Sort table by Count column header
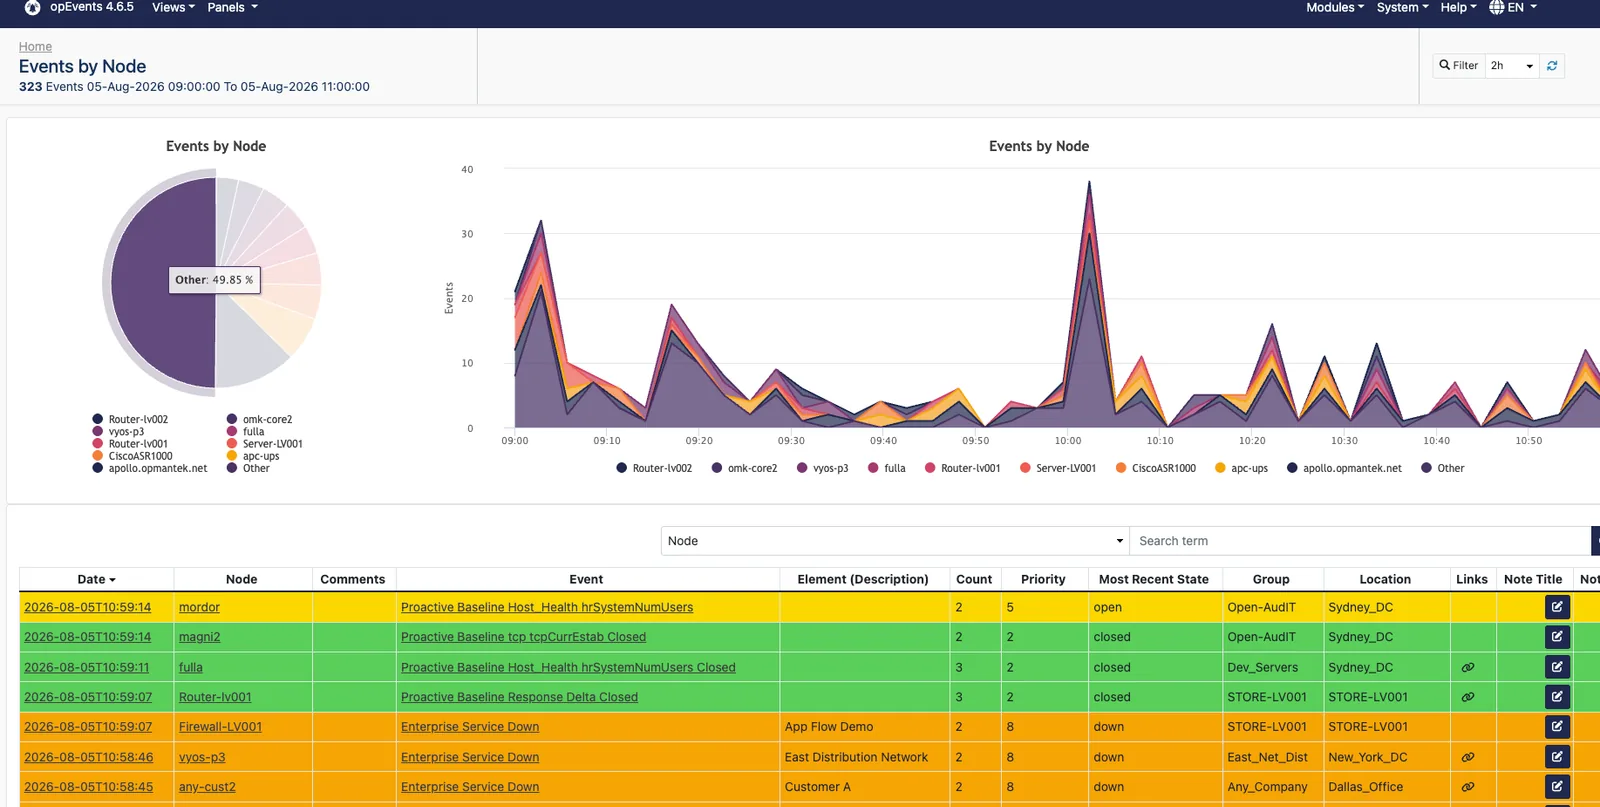The height and width of the screenshot is (807, 1600). 974,579
